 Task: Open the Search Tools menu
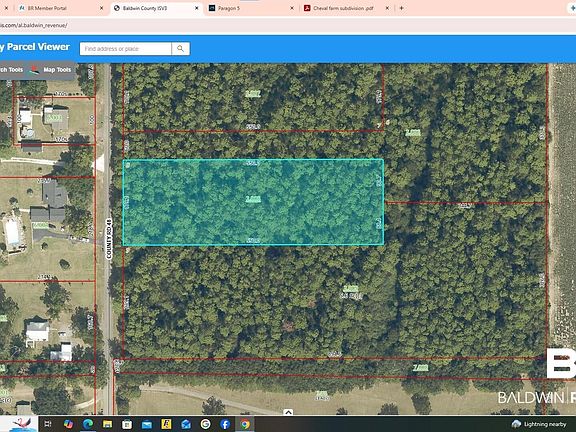click(11, 70)
